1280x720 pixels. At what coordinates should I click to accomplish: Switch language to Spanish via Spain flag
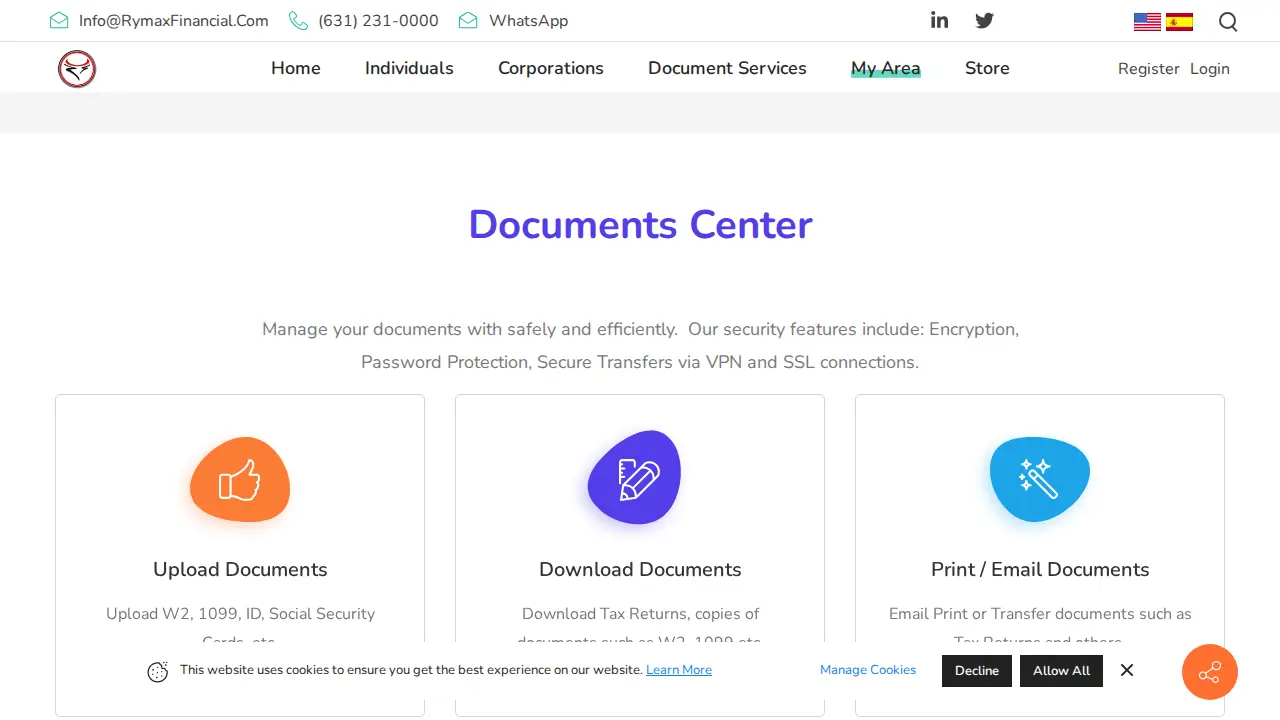[1180, 22]
